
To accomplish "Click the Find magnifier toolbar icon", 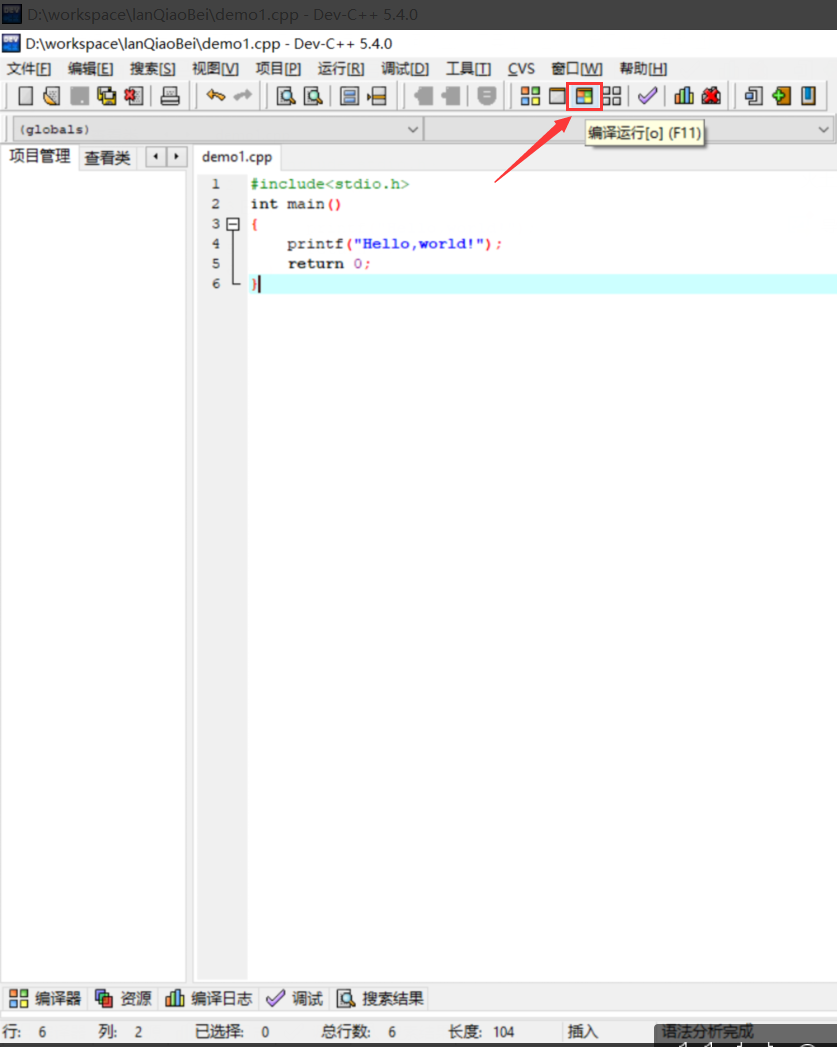I will (x=285, y=96).
